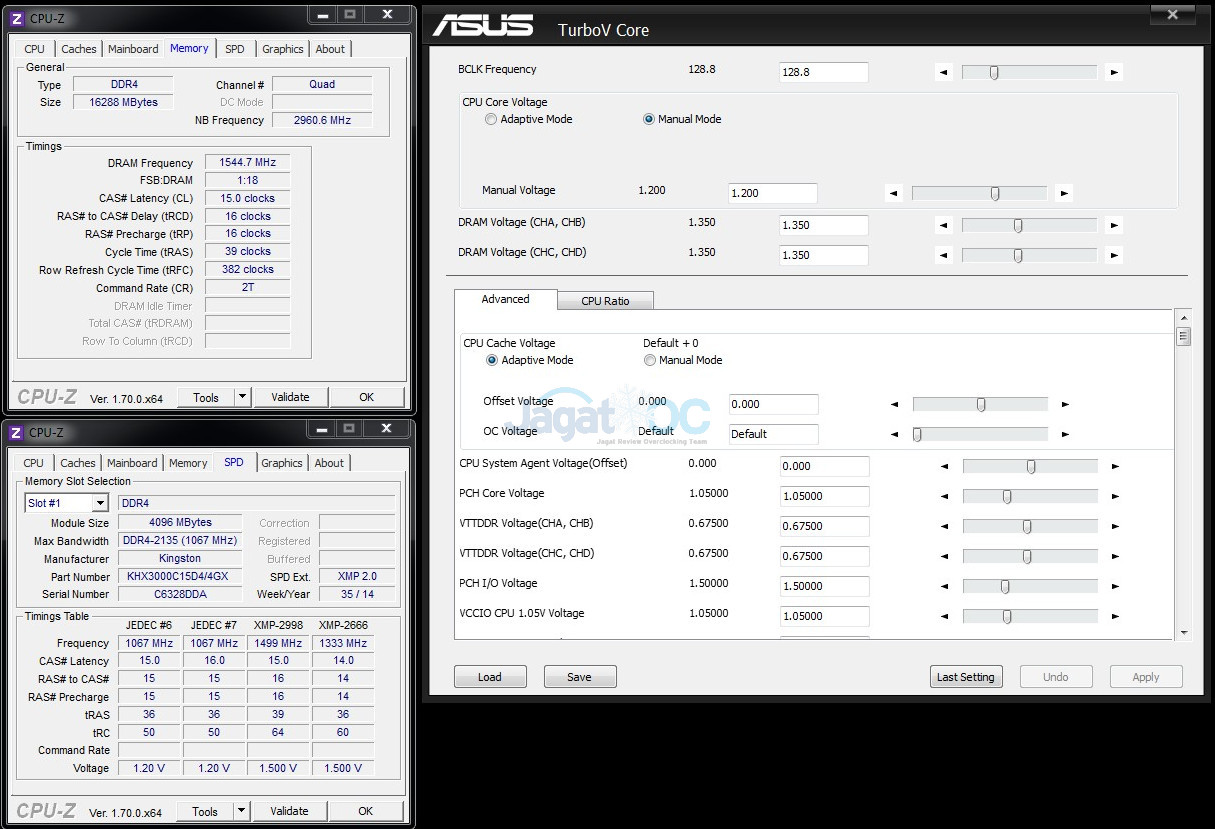Increase DRAM Voltage (CHC, CHD) with right arrow
The width and height of the screenshot is (1215, 829).
coord(1114,256)
